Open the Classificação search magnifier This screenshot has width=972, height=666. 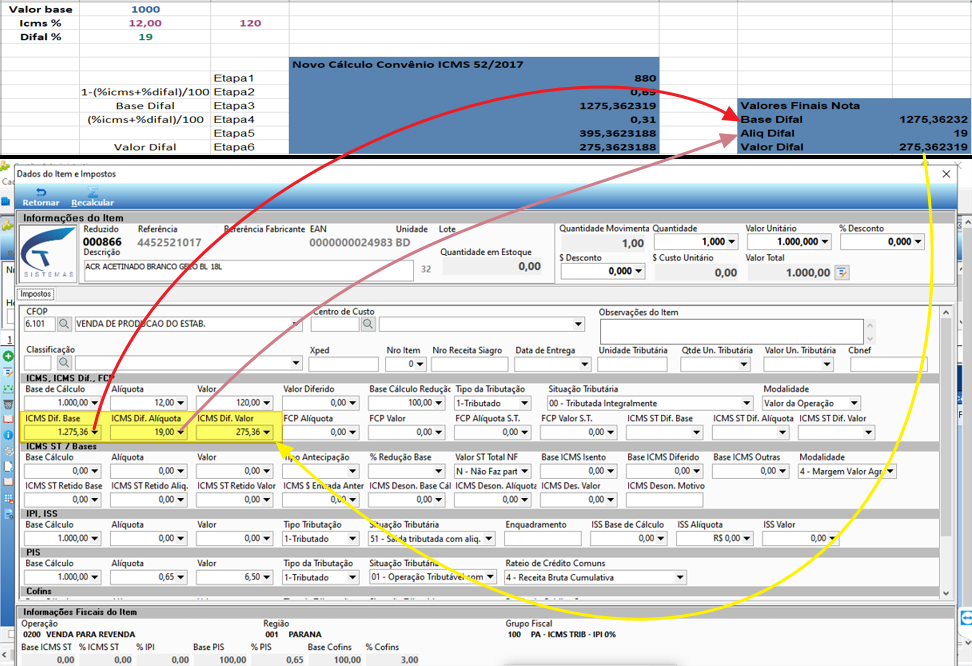point(64,363)
